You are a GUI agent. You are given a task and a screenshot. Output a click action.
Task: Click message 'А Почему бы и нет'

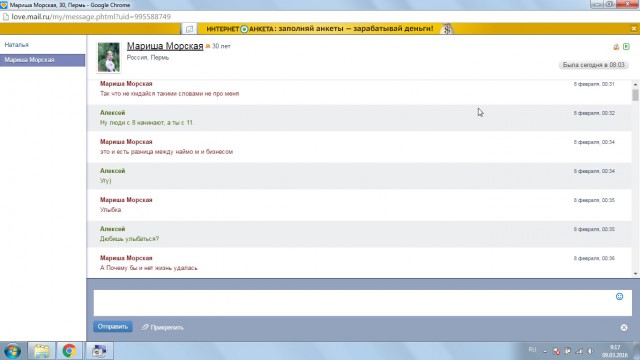click(149, 268)
